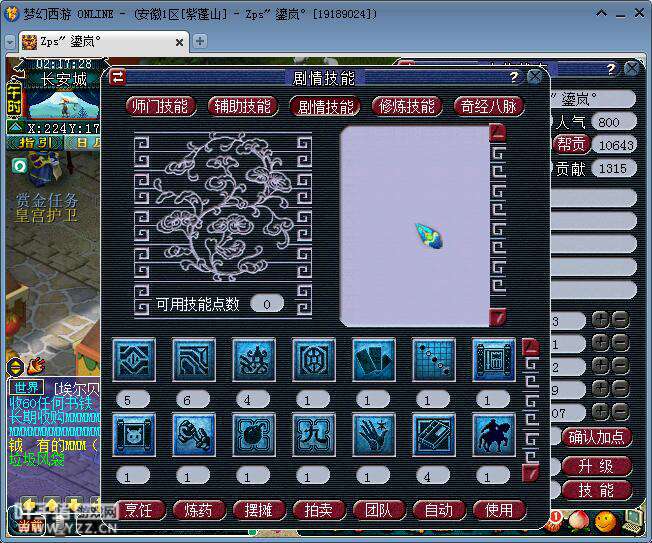The image size is (652, 543).
Task: Select the 九 character skill icon
Action: 314,435
